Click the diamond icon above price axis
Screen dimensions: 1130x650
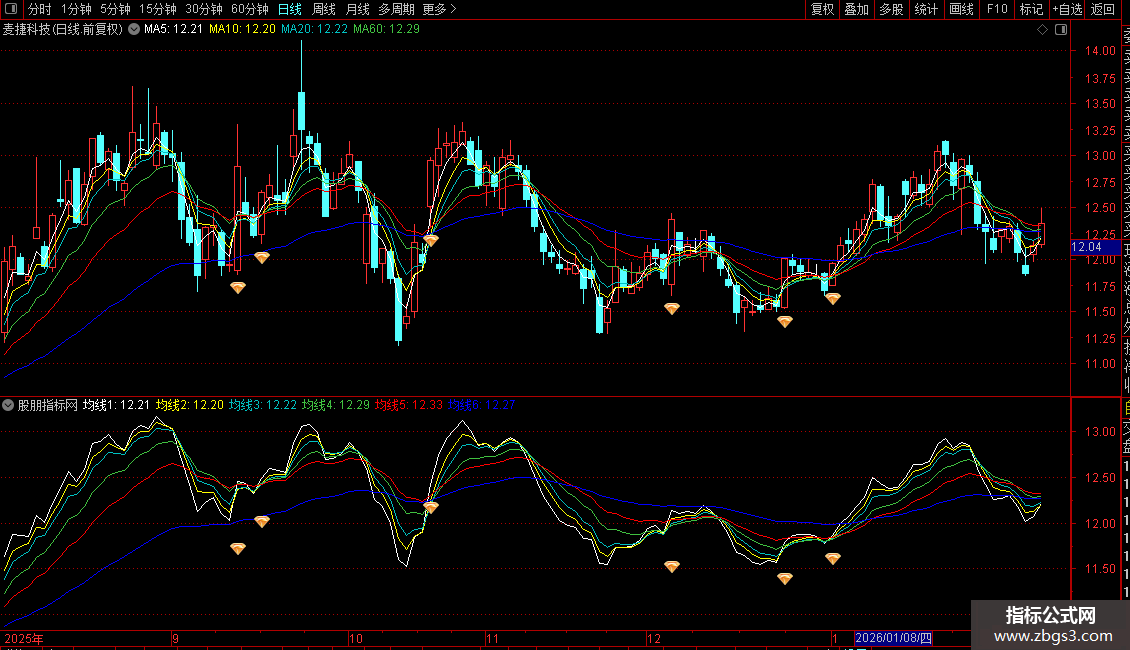click(x=1042, y=30)
